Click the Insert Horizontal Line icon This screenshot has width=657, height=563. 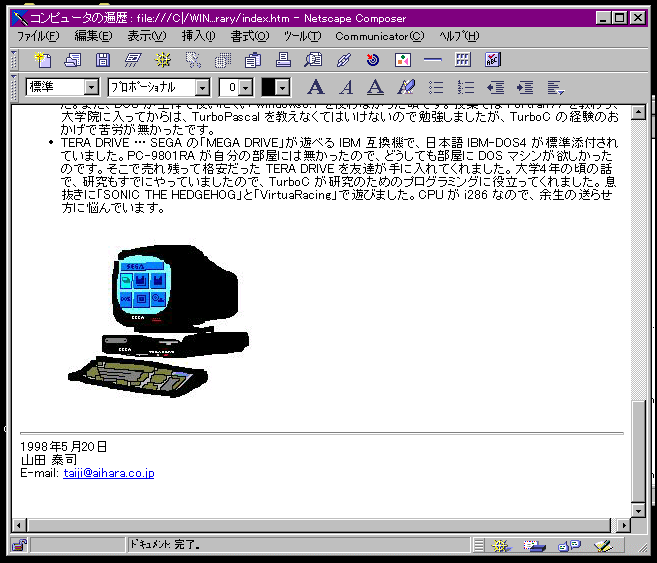[433, 60]
